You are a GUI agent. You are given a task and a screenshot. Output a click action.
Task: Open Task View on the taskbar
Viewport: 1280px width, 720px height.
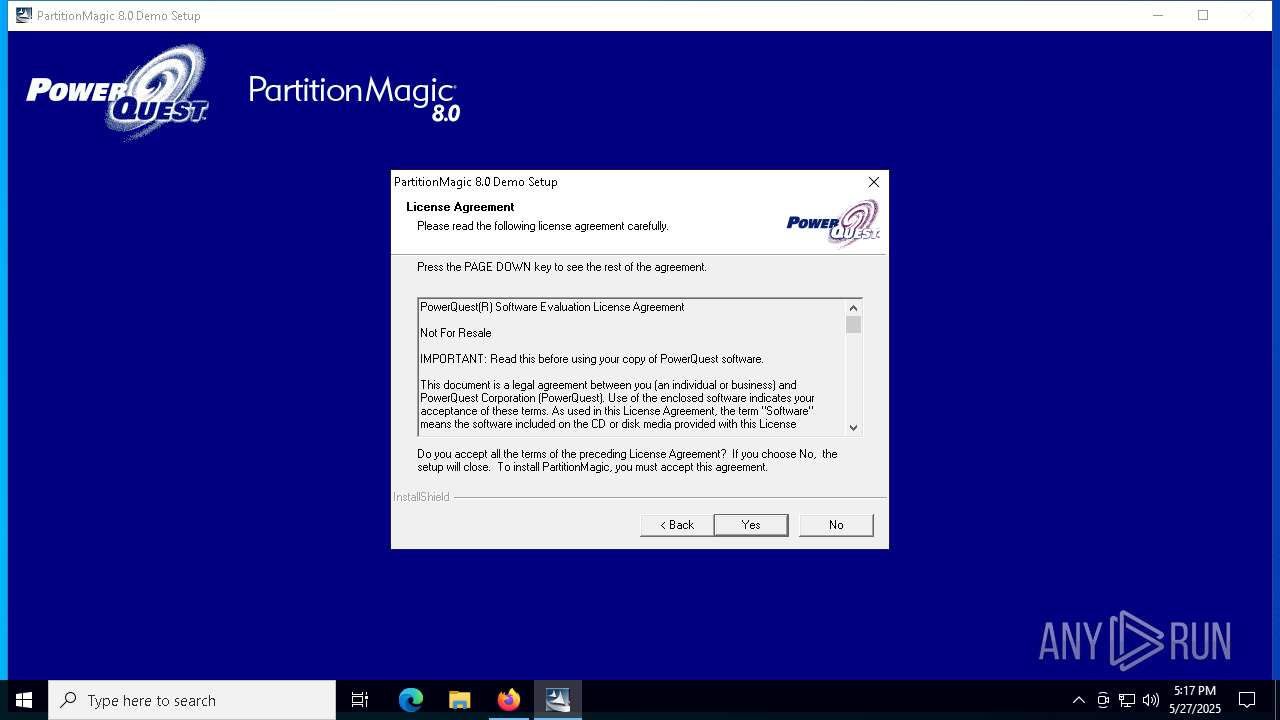point(360,700)
